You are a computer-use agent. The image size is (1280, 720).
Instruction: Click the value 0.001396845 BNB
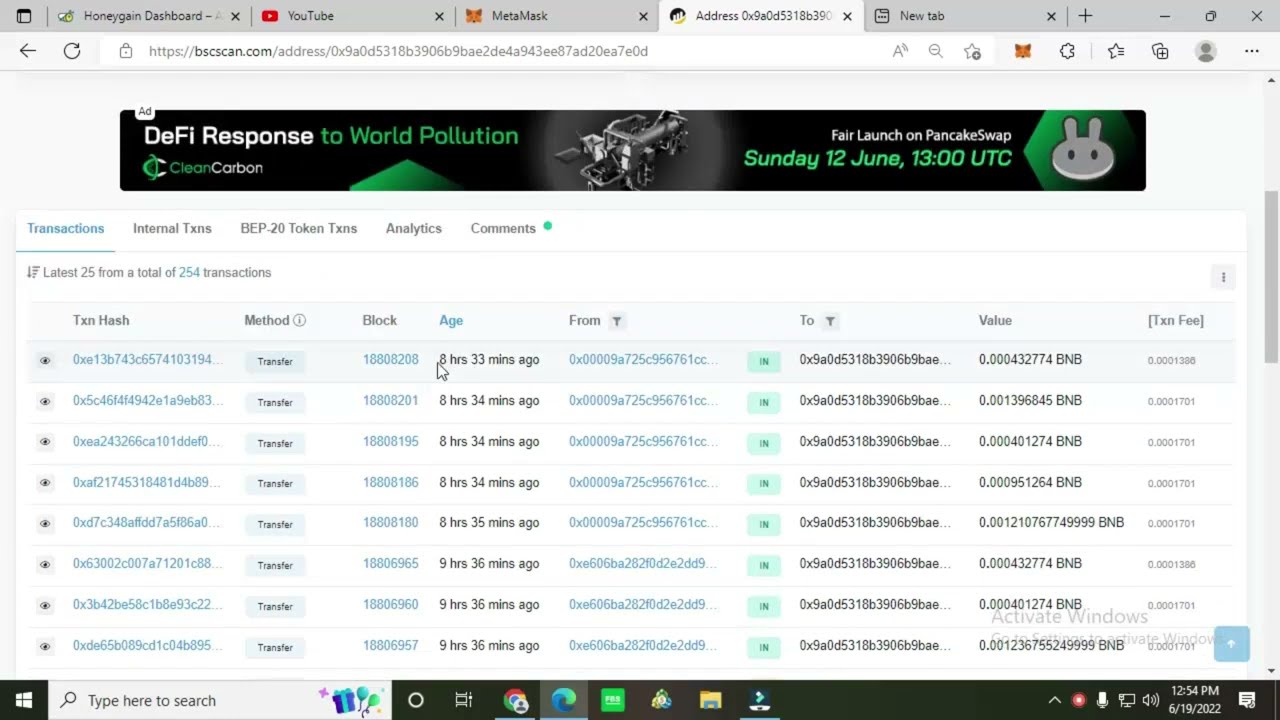coord(1030,400)
